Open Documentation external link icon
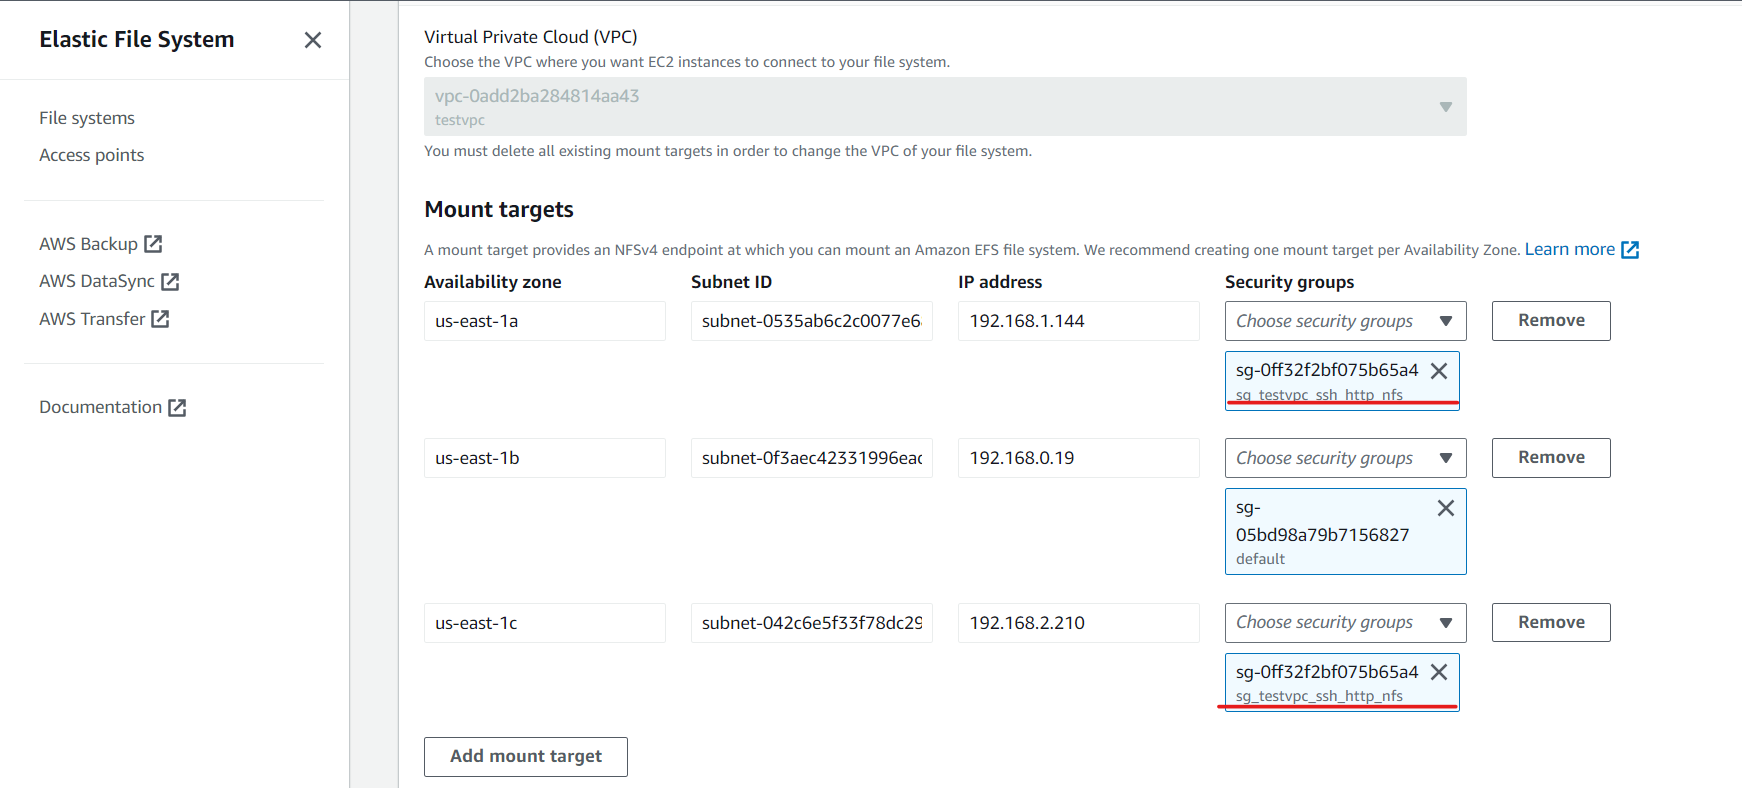Image resolution: width=1742 pixels, height=788 pixels. 177,408
